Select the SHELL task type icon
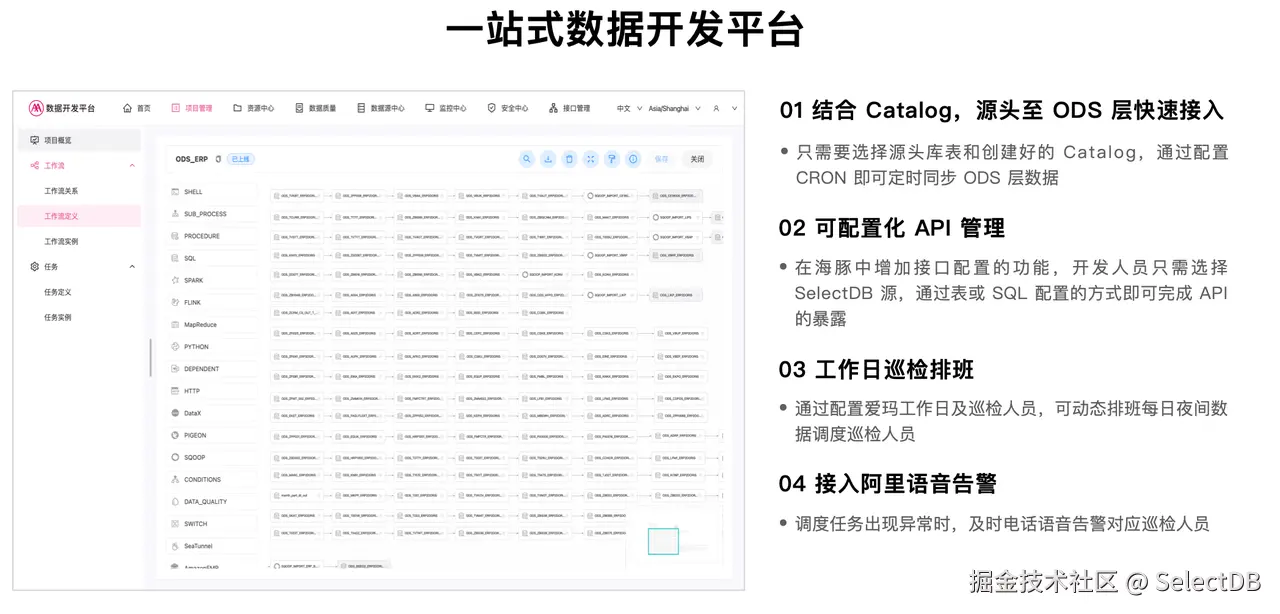1280x614 pixels. (x=176, y=191)
